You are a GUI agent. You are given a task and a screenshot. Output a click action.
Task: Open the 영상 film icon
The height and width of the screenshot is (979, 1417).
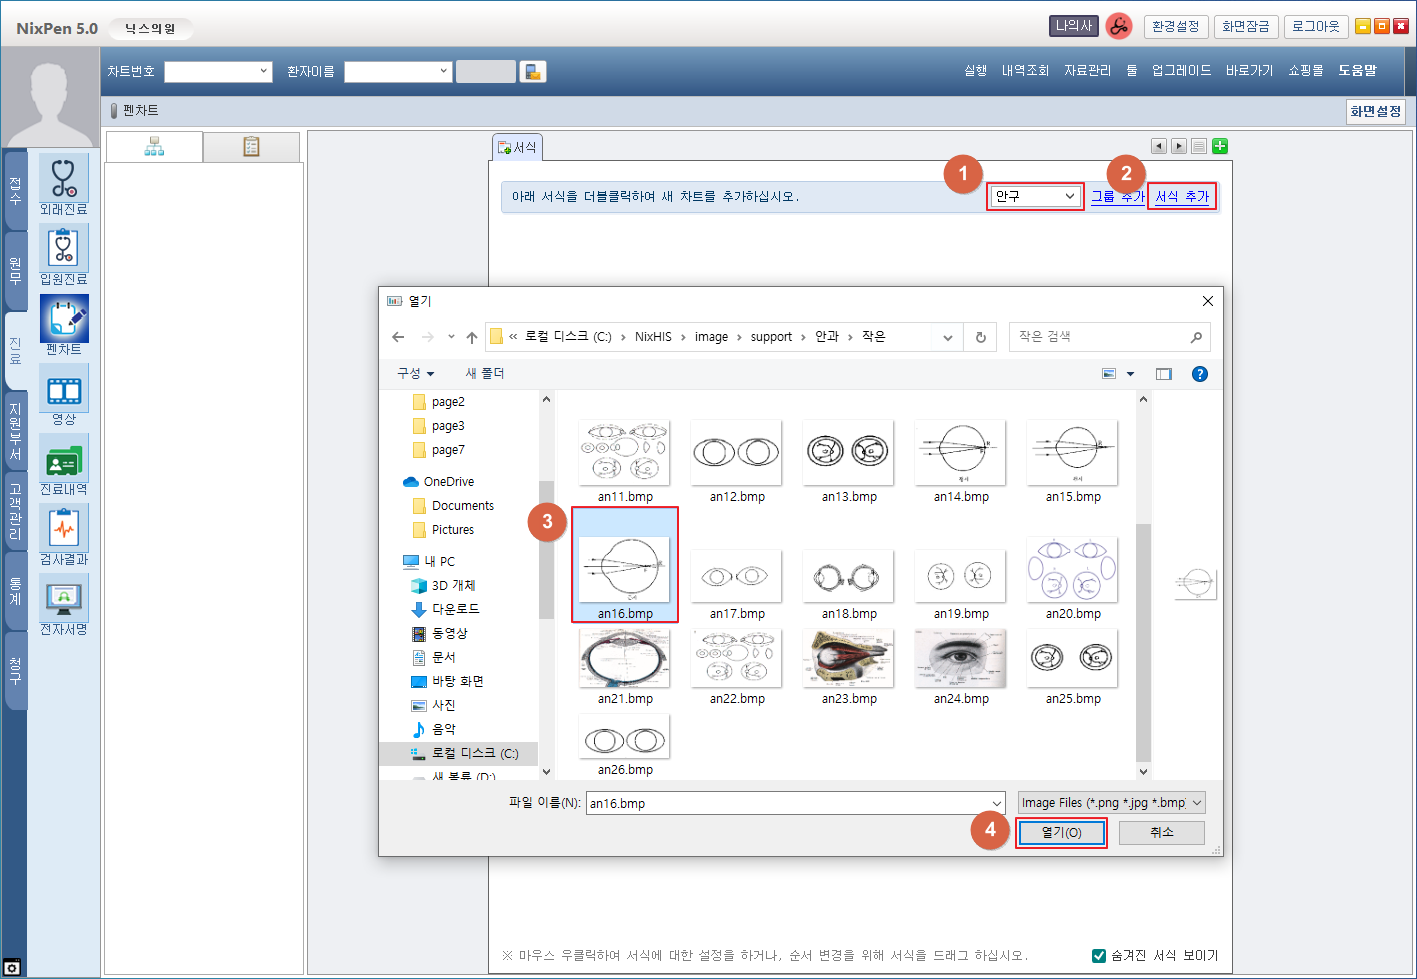63,390
